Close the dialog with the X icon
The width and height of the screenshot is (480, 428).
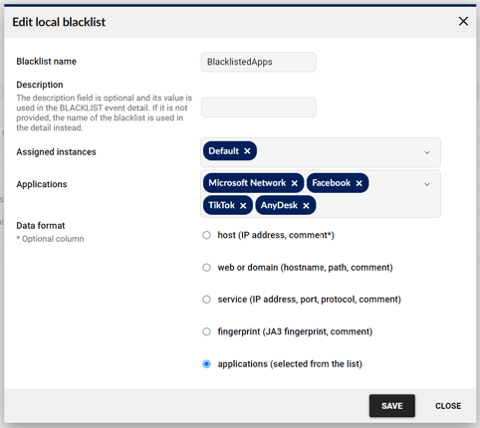tap(463, 21)
